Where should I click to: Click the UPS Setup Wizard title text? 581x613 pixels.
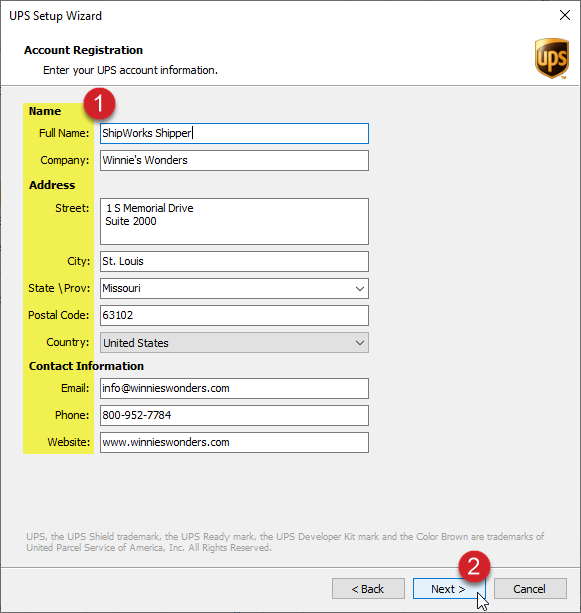pyautogui.click(x=56, y=16)
